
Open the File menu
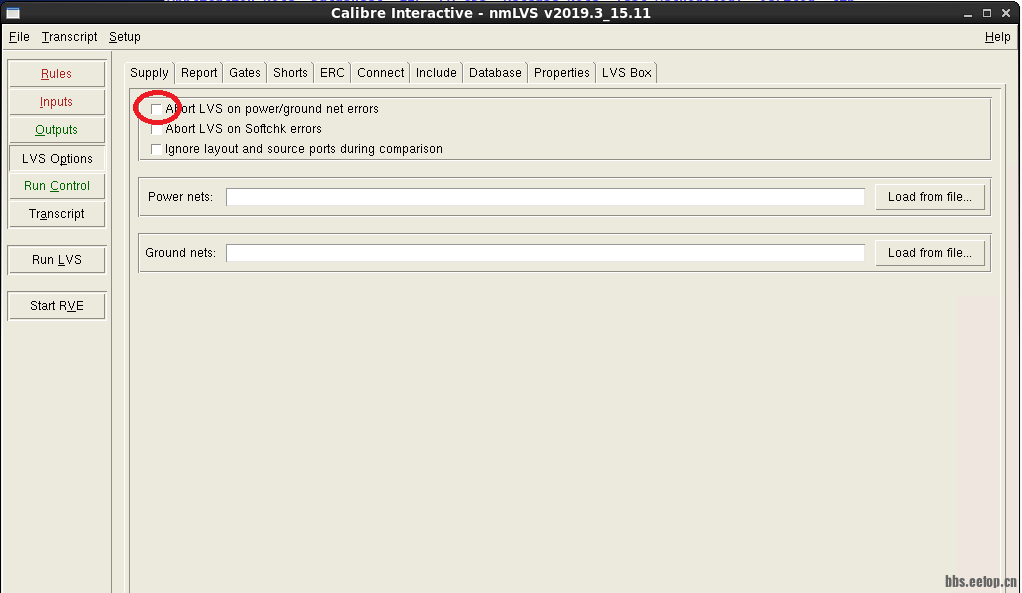click(x=19, y=37)
